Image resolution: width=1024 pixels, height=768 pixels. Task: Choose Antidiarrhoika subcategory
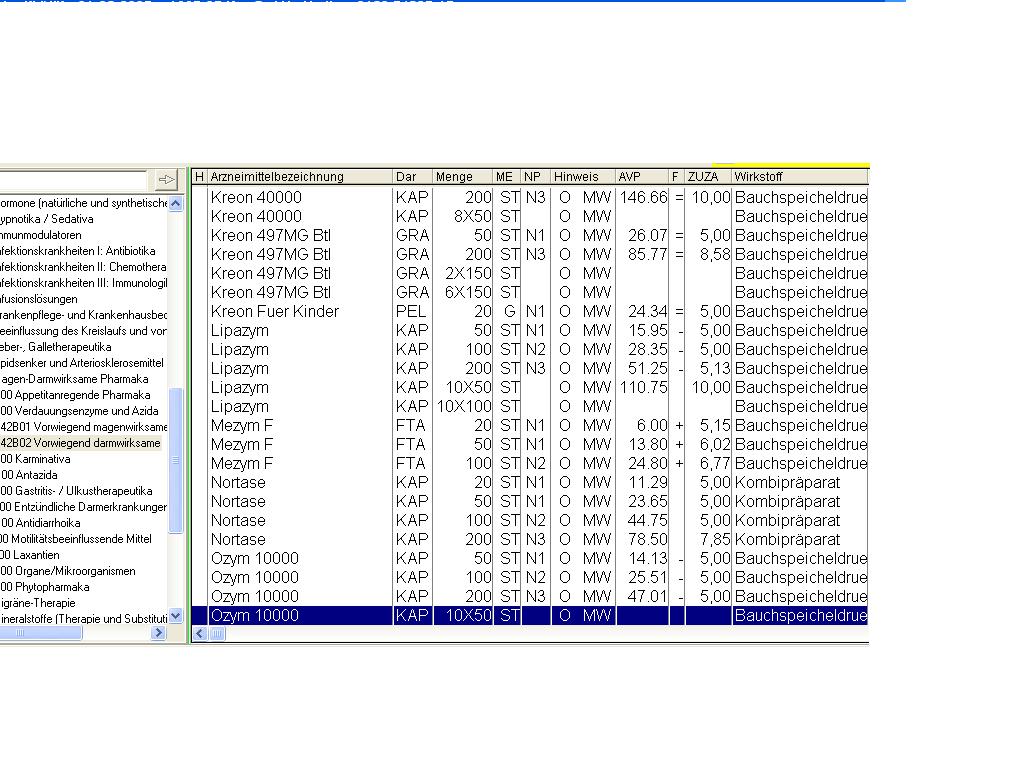(x=40, y=523)
